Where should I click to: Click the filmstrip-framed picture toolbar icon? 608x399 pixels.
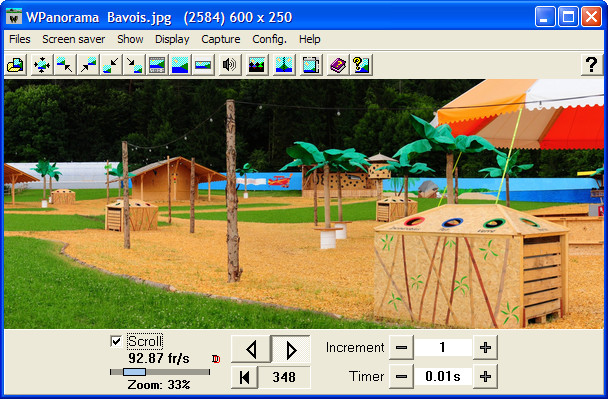[157, 65]
